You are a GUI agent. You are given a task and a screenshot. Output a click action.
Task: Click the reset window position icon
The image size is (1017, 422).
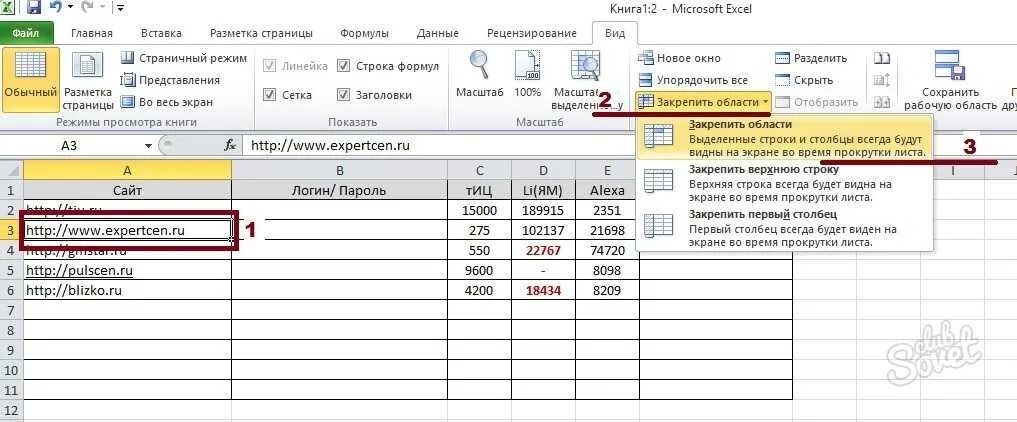pyautogui.click(x=881, y=102)
